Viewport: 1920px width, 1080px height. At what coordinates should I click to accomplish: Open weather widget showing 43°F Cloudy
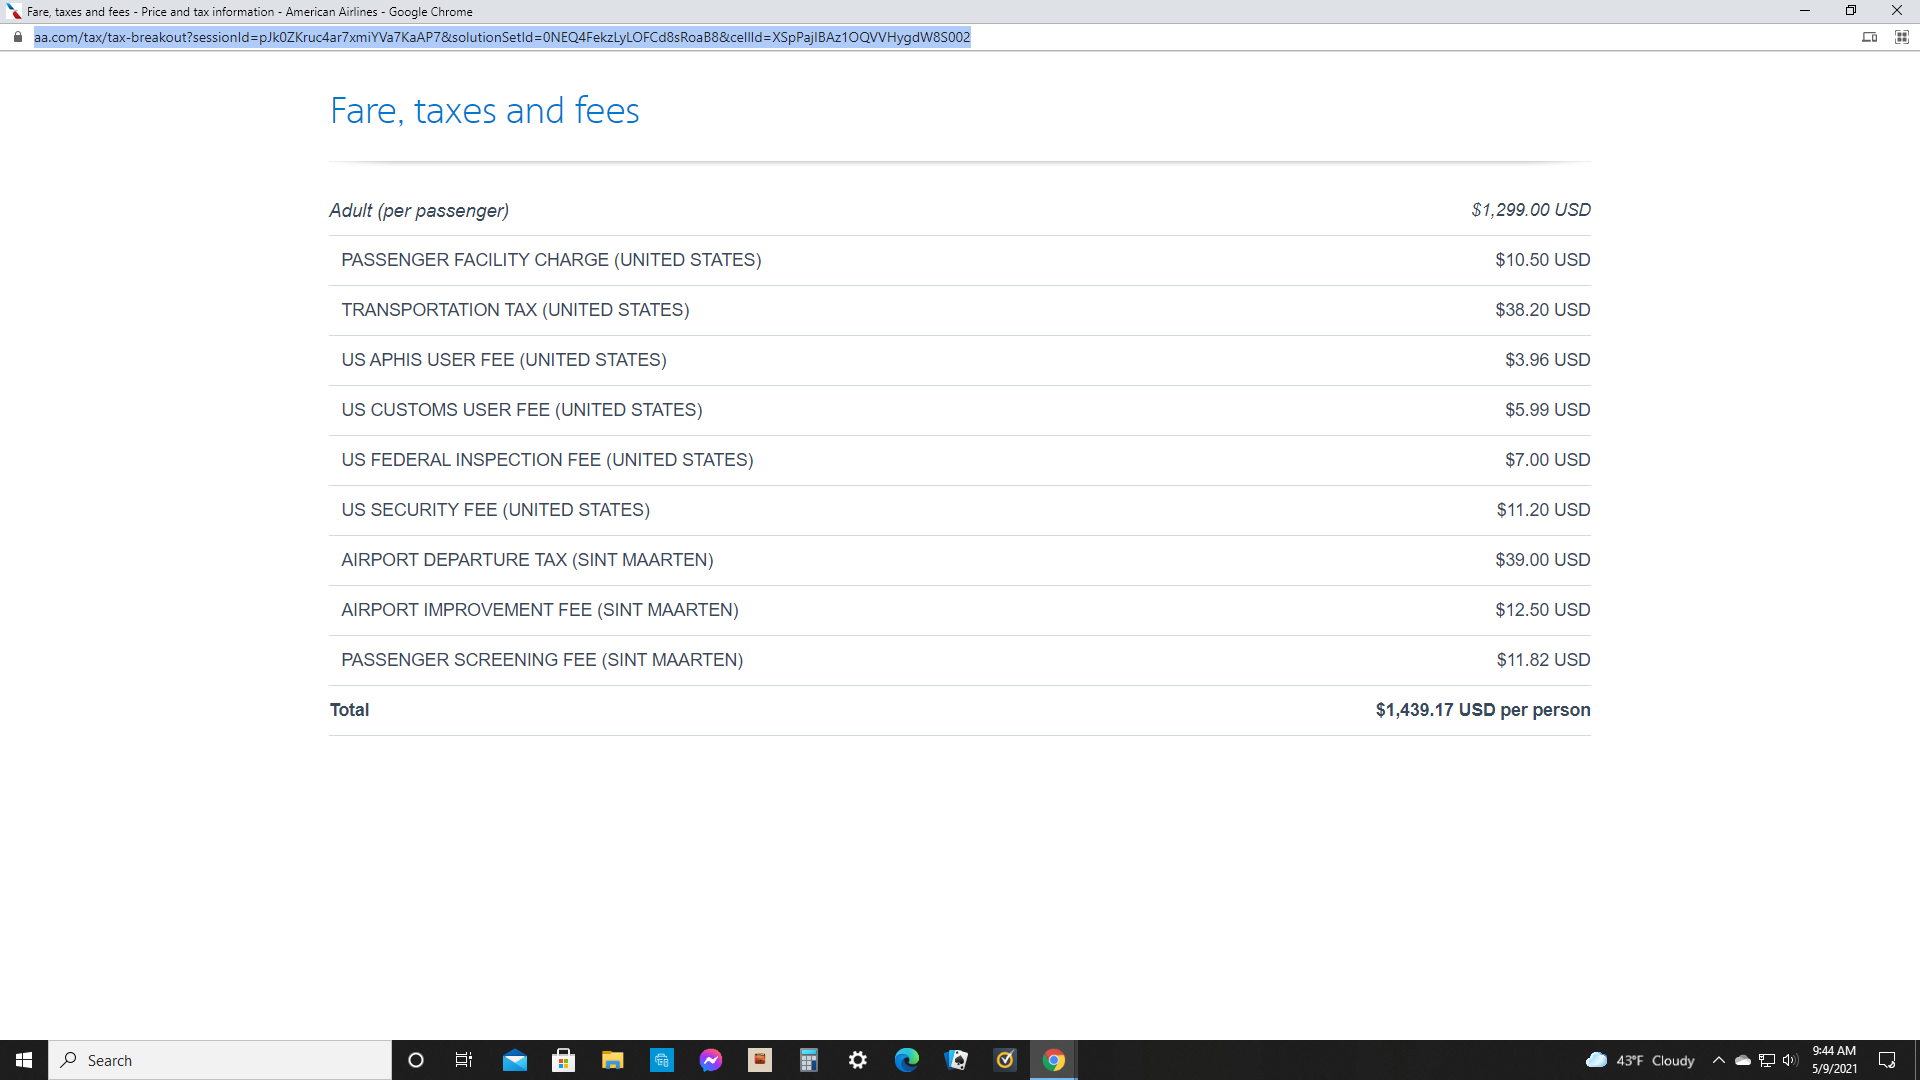[1640, 1060]
